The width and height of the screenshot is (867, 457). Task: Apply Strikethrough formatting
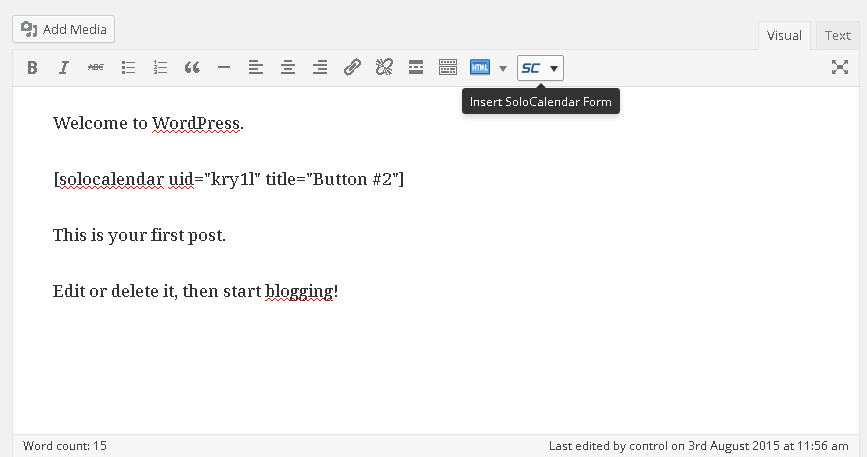(96, 67)
